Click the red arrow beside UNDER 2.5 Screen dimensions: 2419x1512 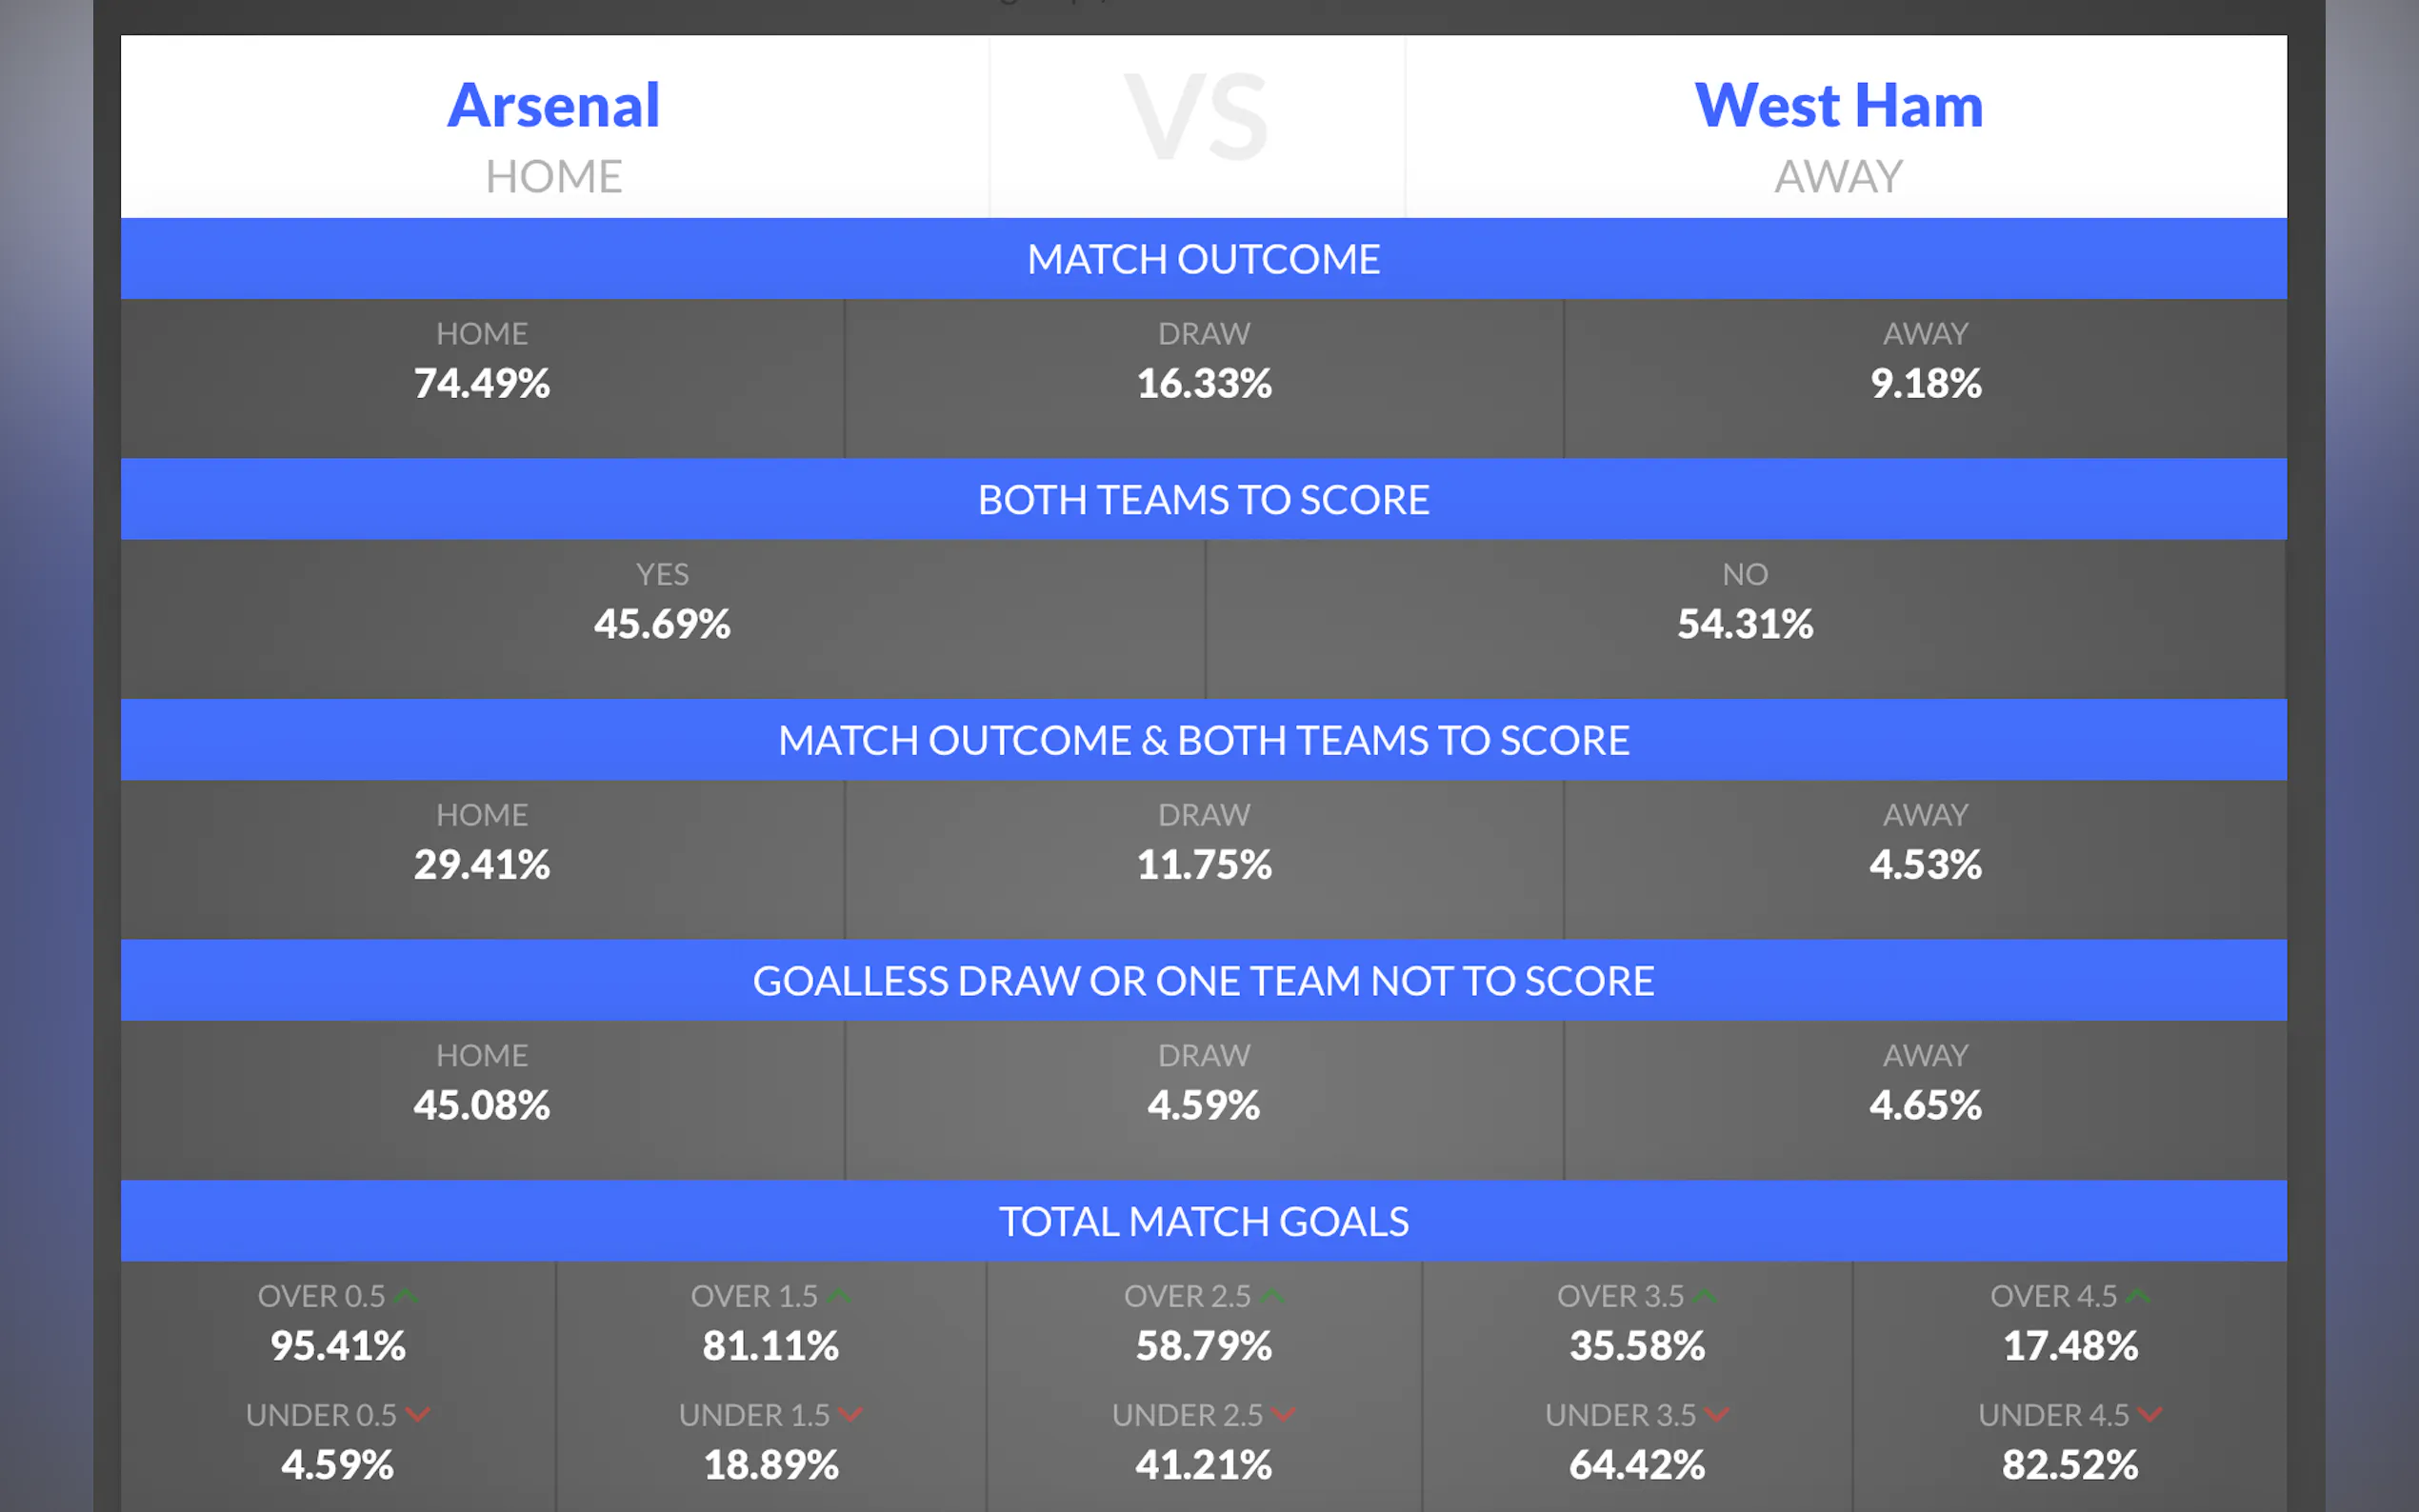tap(1284, 1415)
